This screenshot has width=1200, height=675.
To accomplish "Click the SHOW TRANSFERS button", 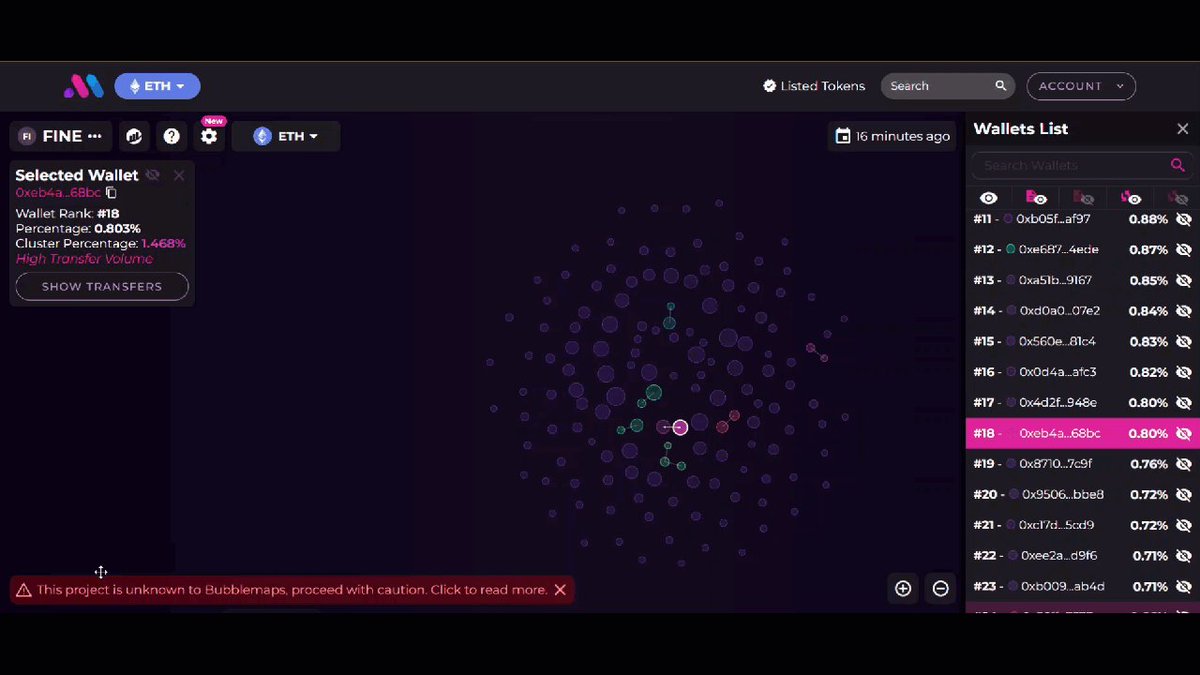I will (x=102, y=286).
